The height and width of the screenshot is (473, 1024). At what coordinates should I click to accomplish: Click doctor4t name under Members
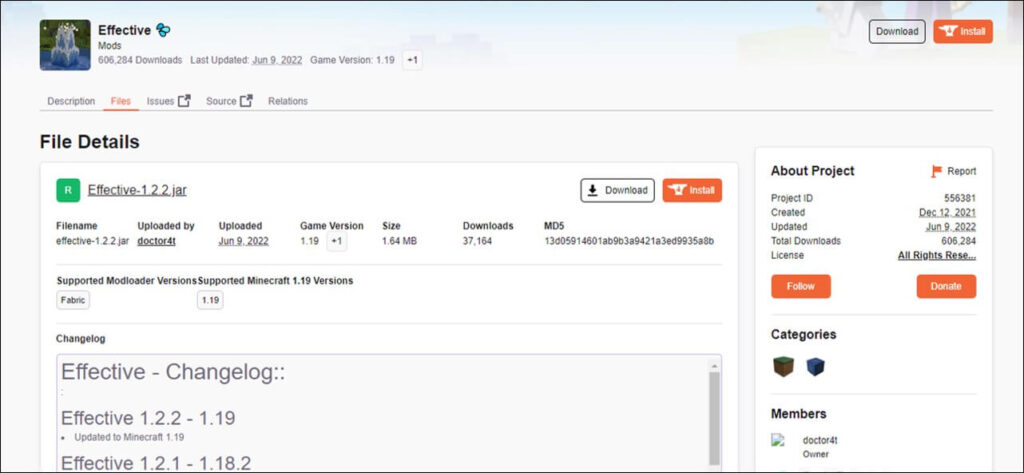(820, 440)
